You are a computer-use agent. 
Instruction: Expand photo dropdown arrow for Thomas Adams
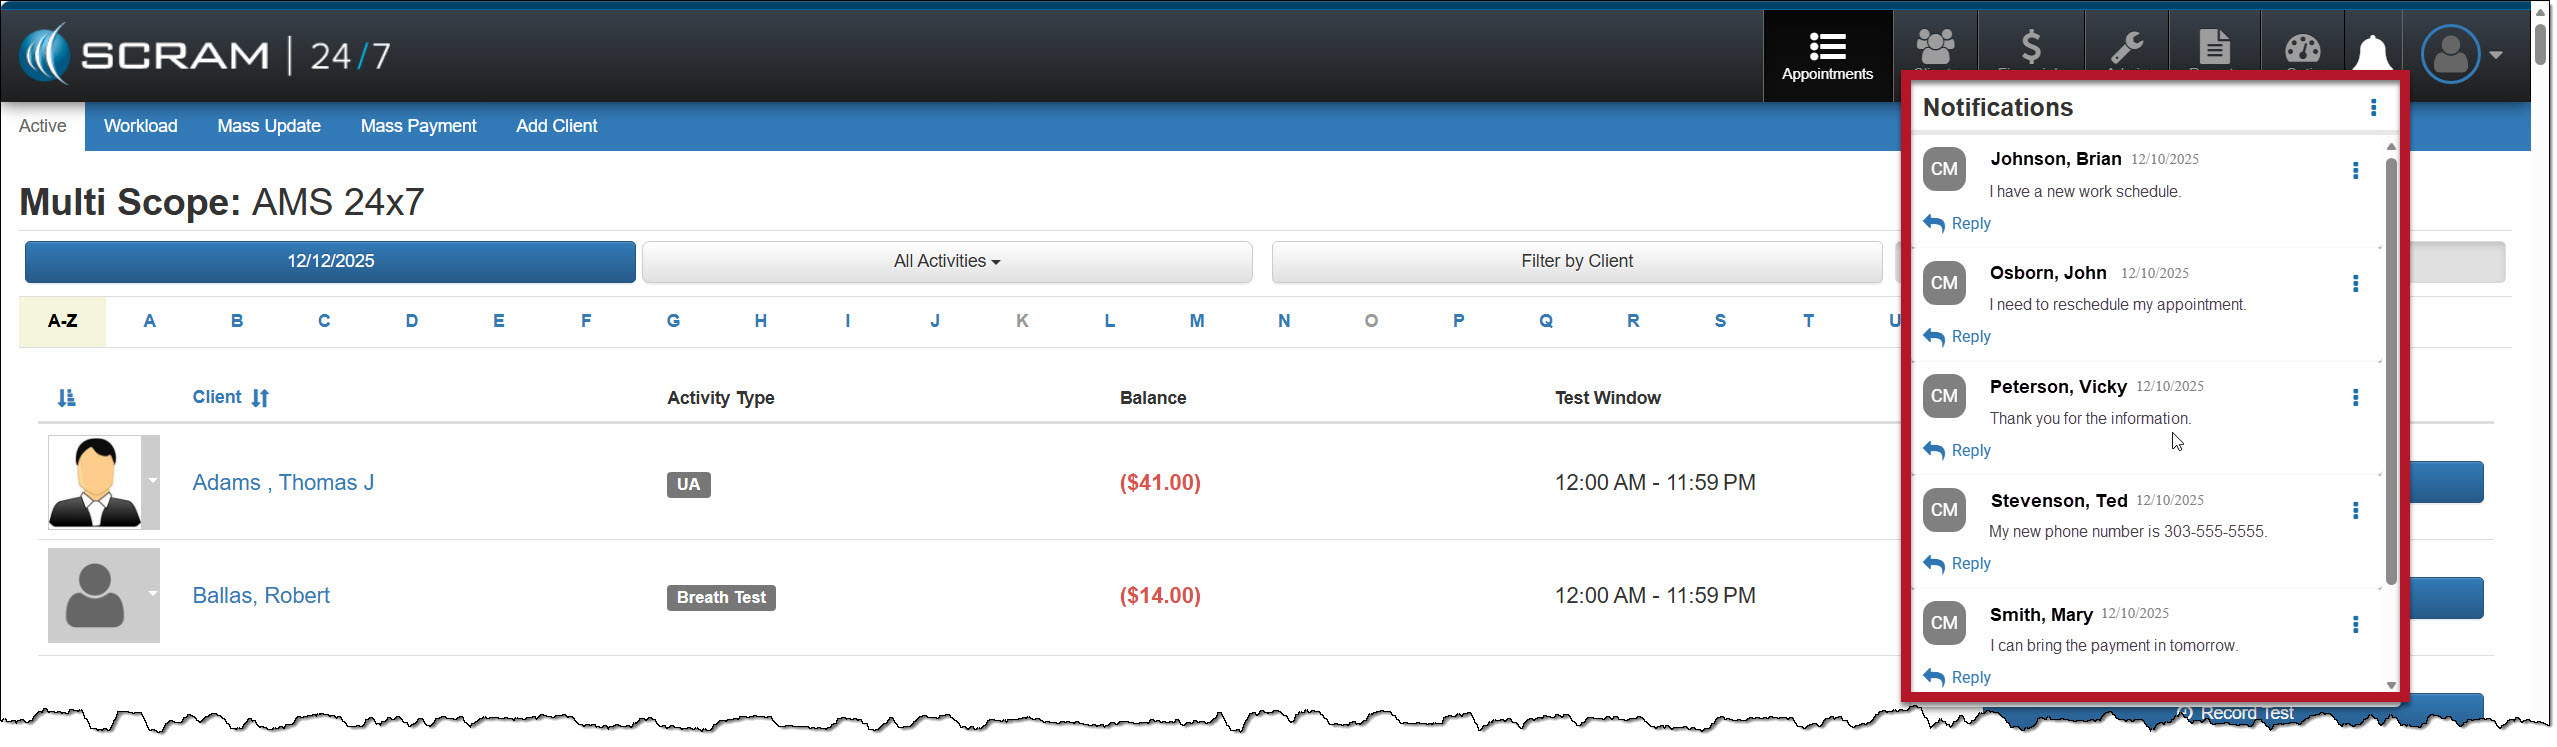[x=152, y=481]
